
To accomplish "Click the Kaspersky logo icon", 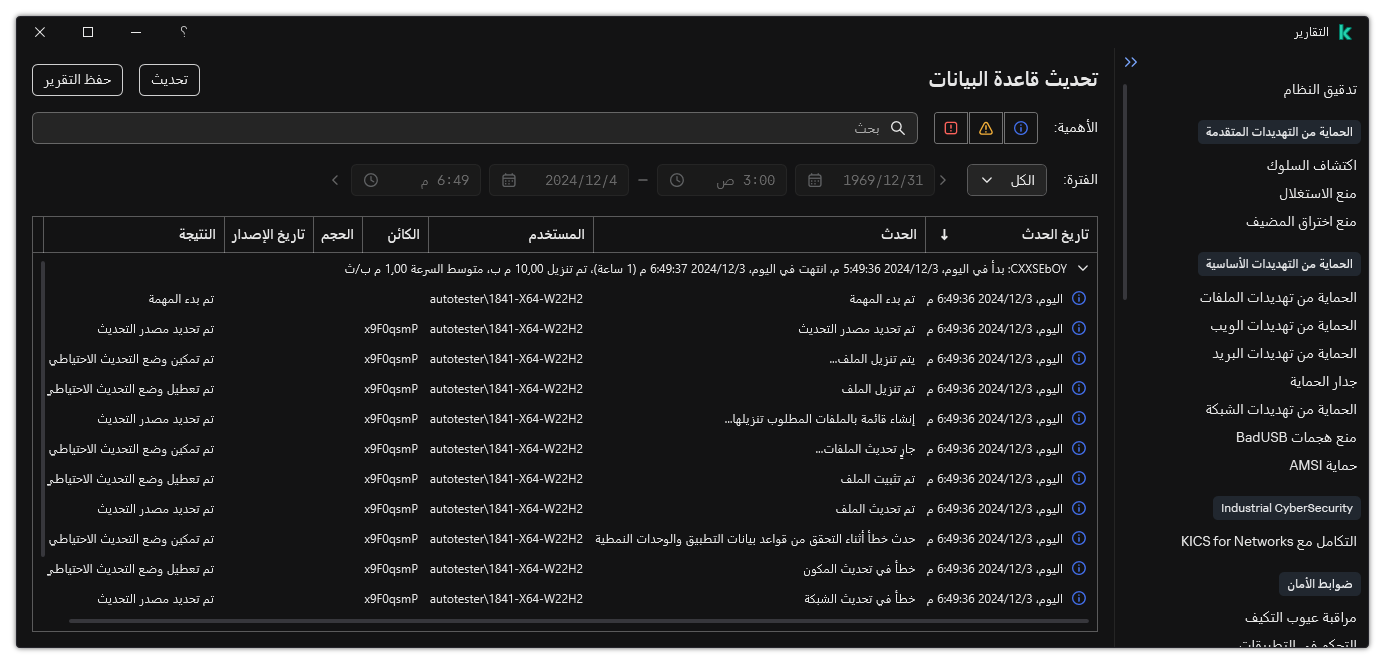I will 1345,31.
